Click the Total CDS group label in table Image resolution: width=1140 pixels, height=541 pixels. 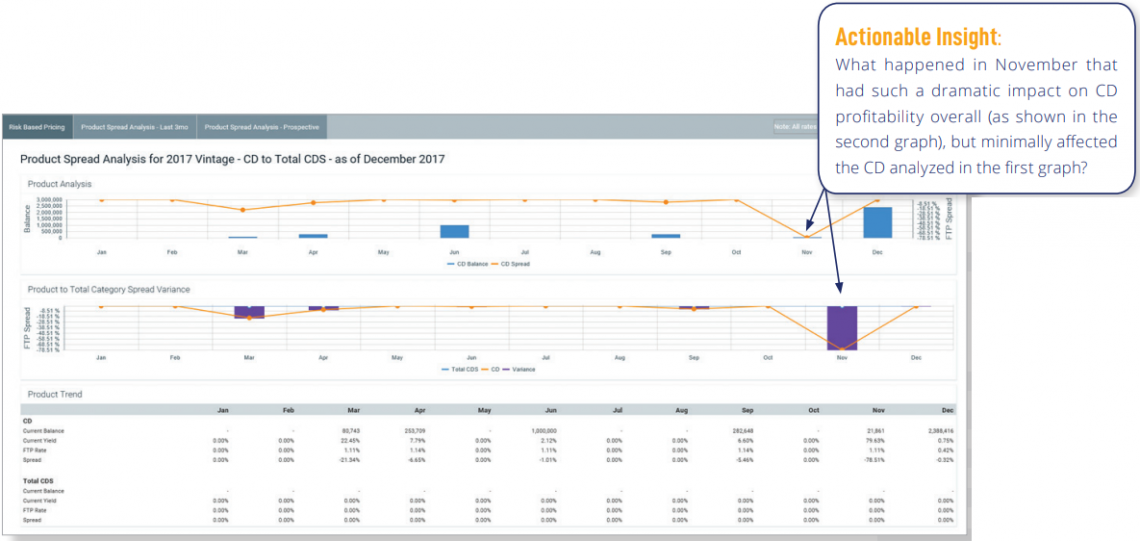(x=36, y=480)
